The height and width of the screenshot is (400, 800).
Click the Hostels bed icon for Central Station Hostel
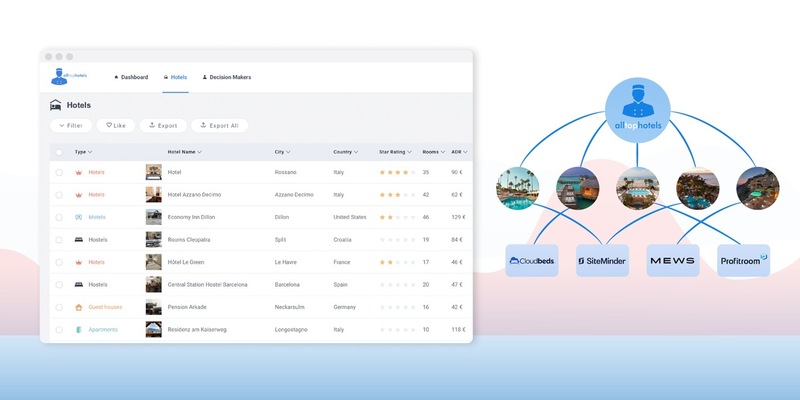[x=79, y=285]
